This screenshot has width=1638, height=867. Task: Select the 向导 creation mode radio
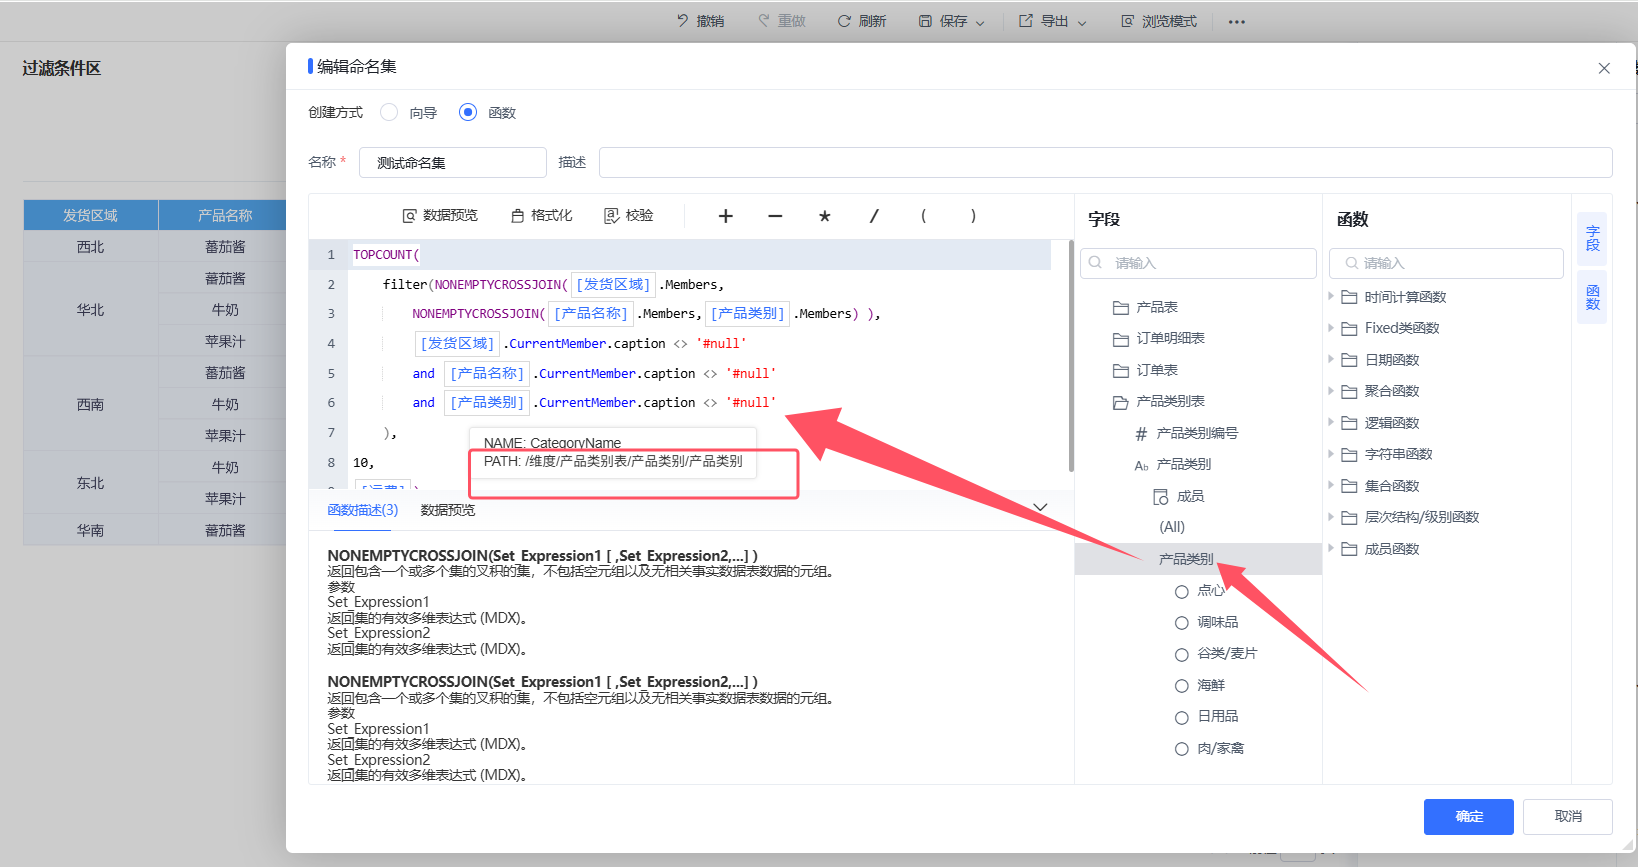tap(389, 112)
